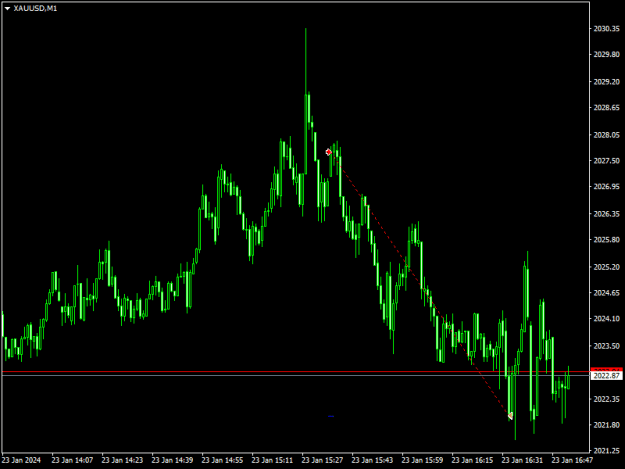
Task: Select the red horizontal price level line
Action: 296,371
